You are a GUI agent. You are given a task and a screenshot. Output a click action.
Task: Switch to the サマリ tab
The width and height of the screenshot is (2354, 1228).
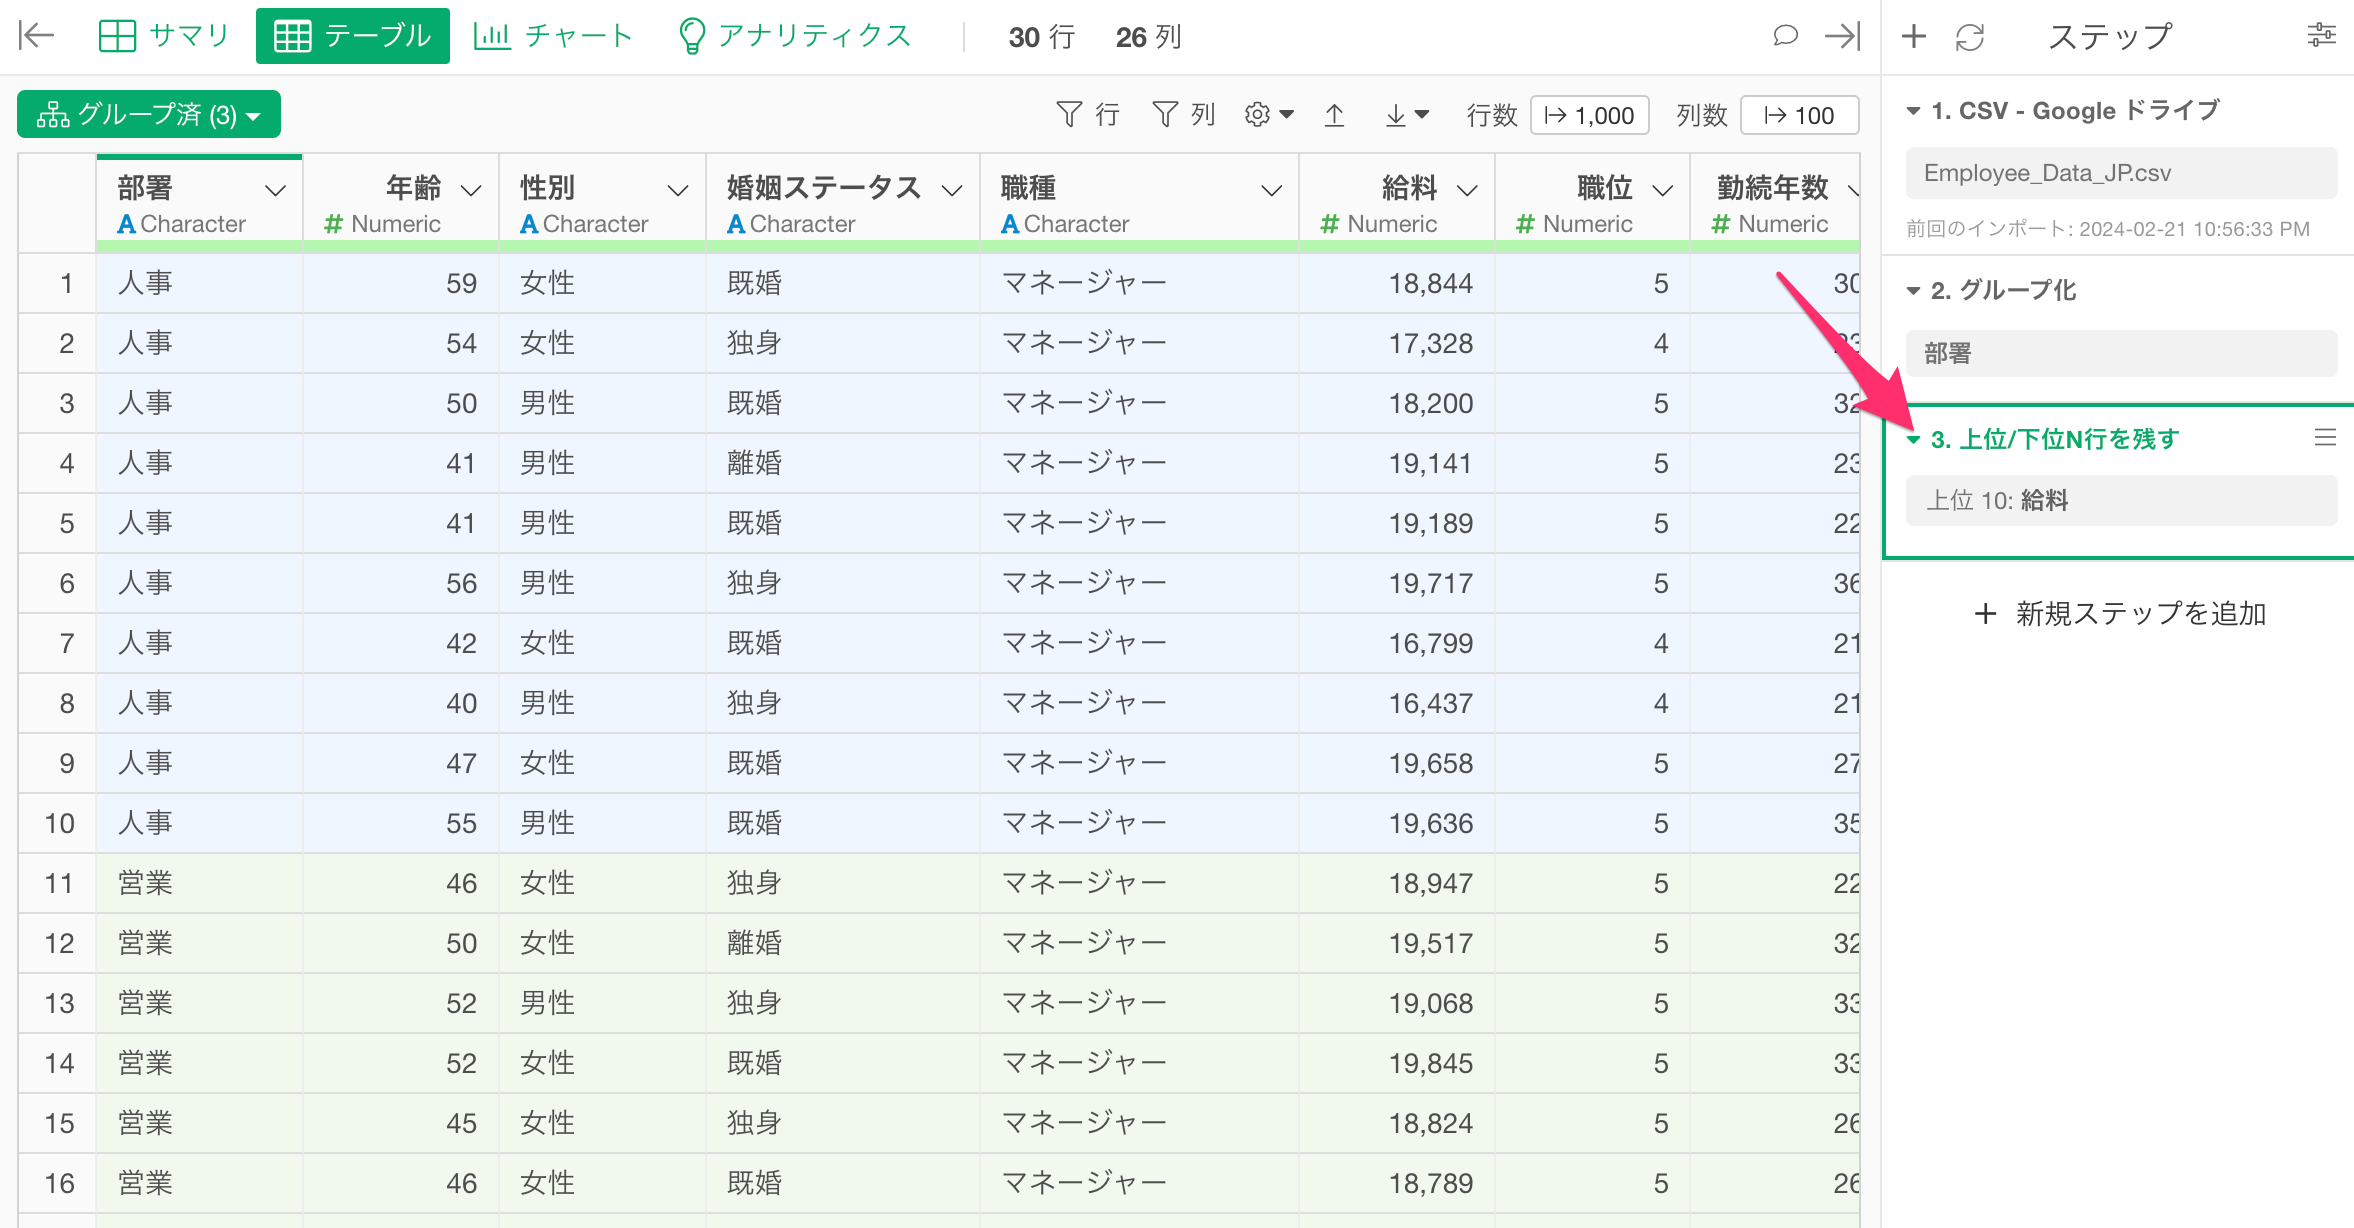(165, 36)
